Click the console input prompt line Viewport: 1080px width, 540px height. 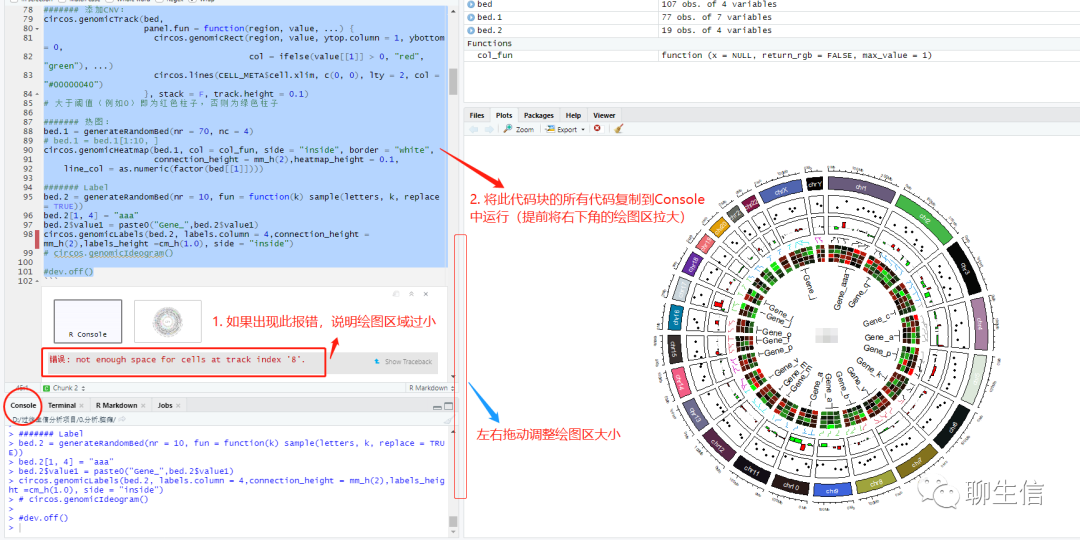click(227, 528)
